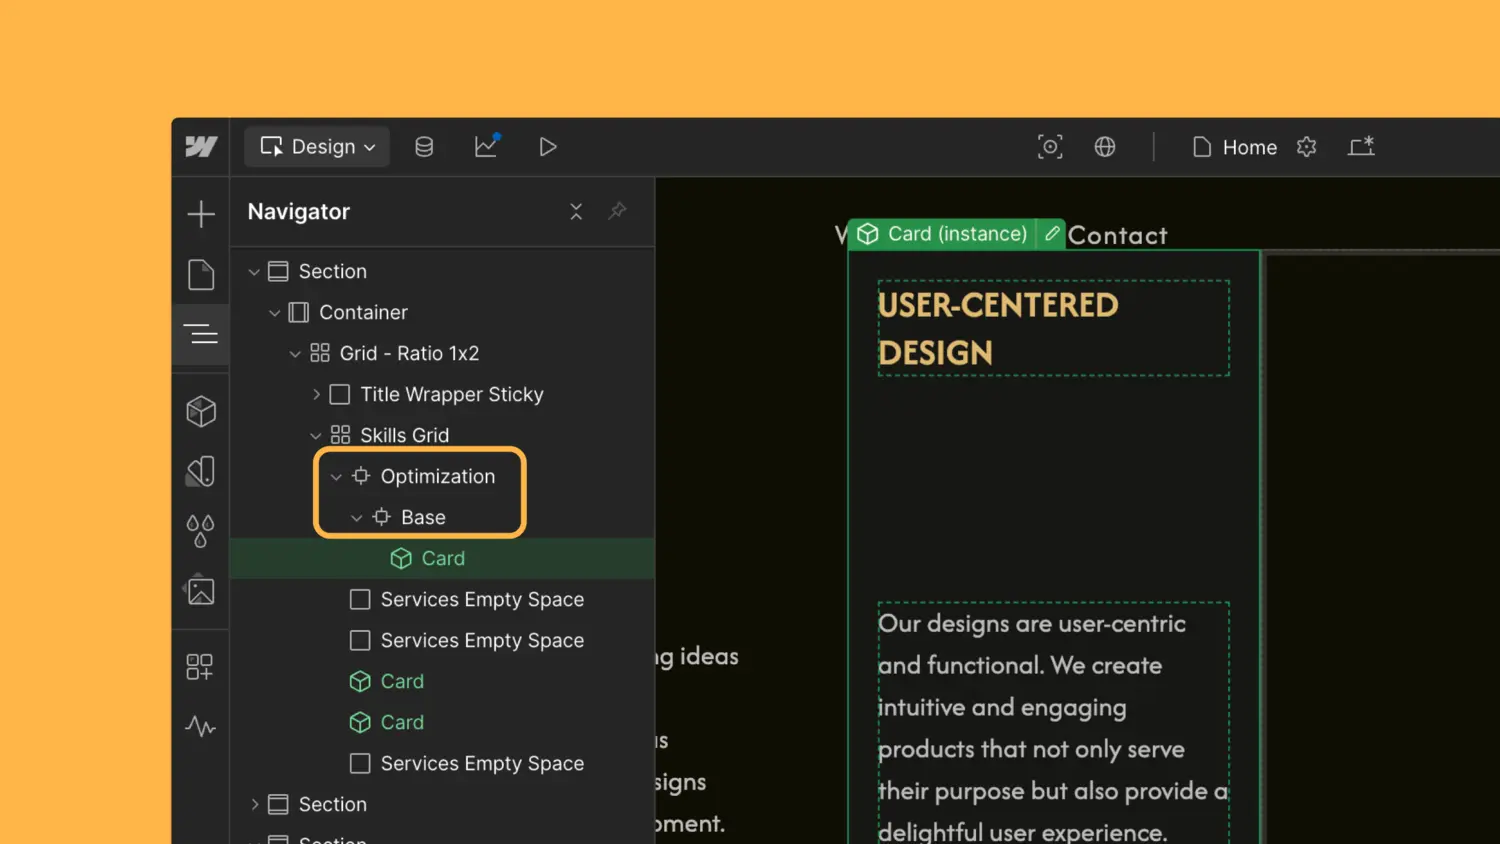Collapse the Container chevron

click(x=275, y=313)
